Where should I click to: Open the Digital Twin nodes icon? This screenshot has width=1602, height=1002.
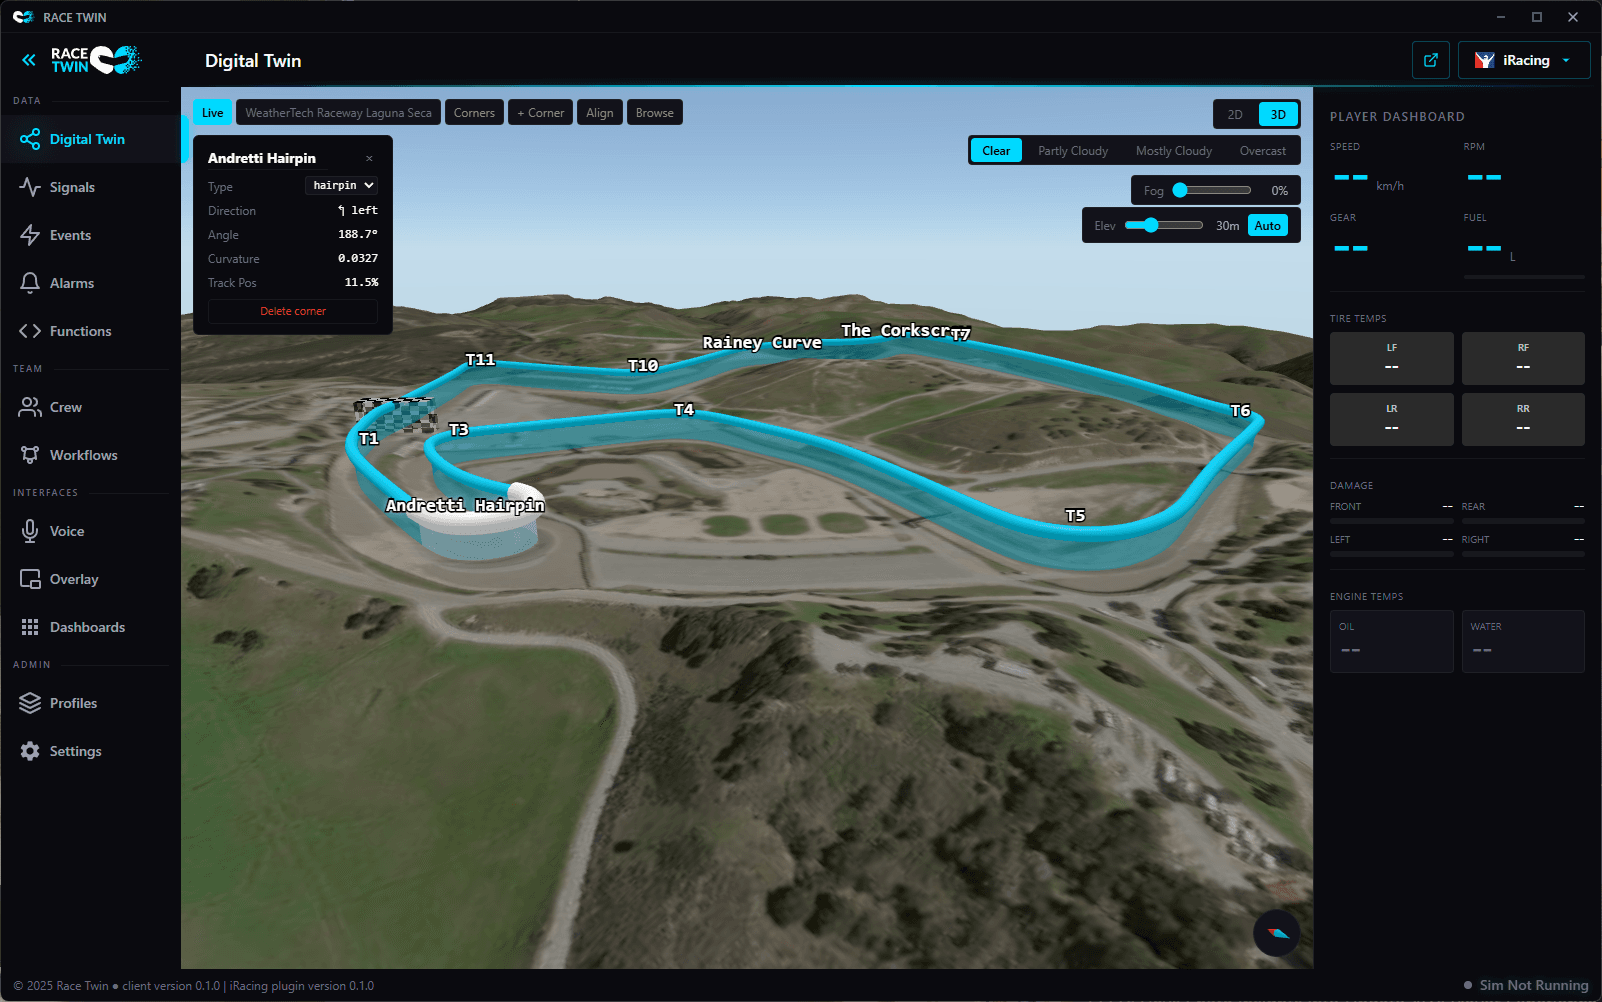pyautogui.click(x=30, y=139)
